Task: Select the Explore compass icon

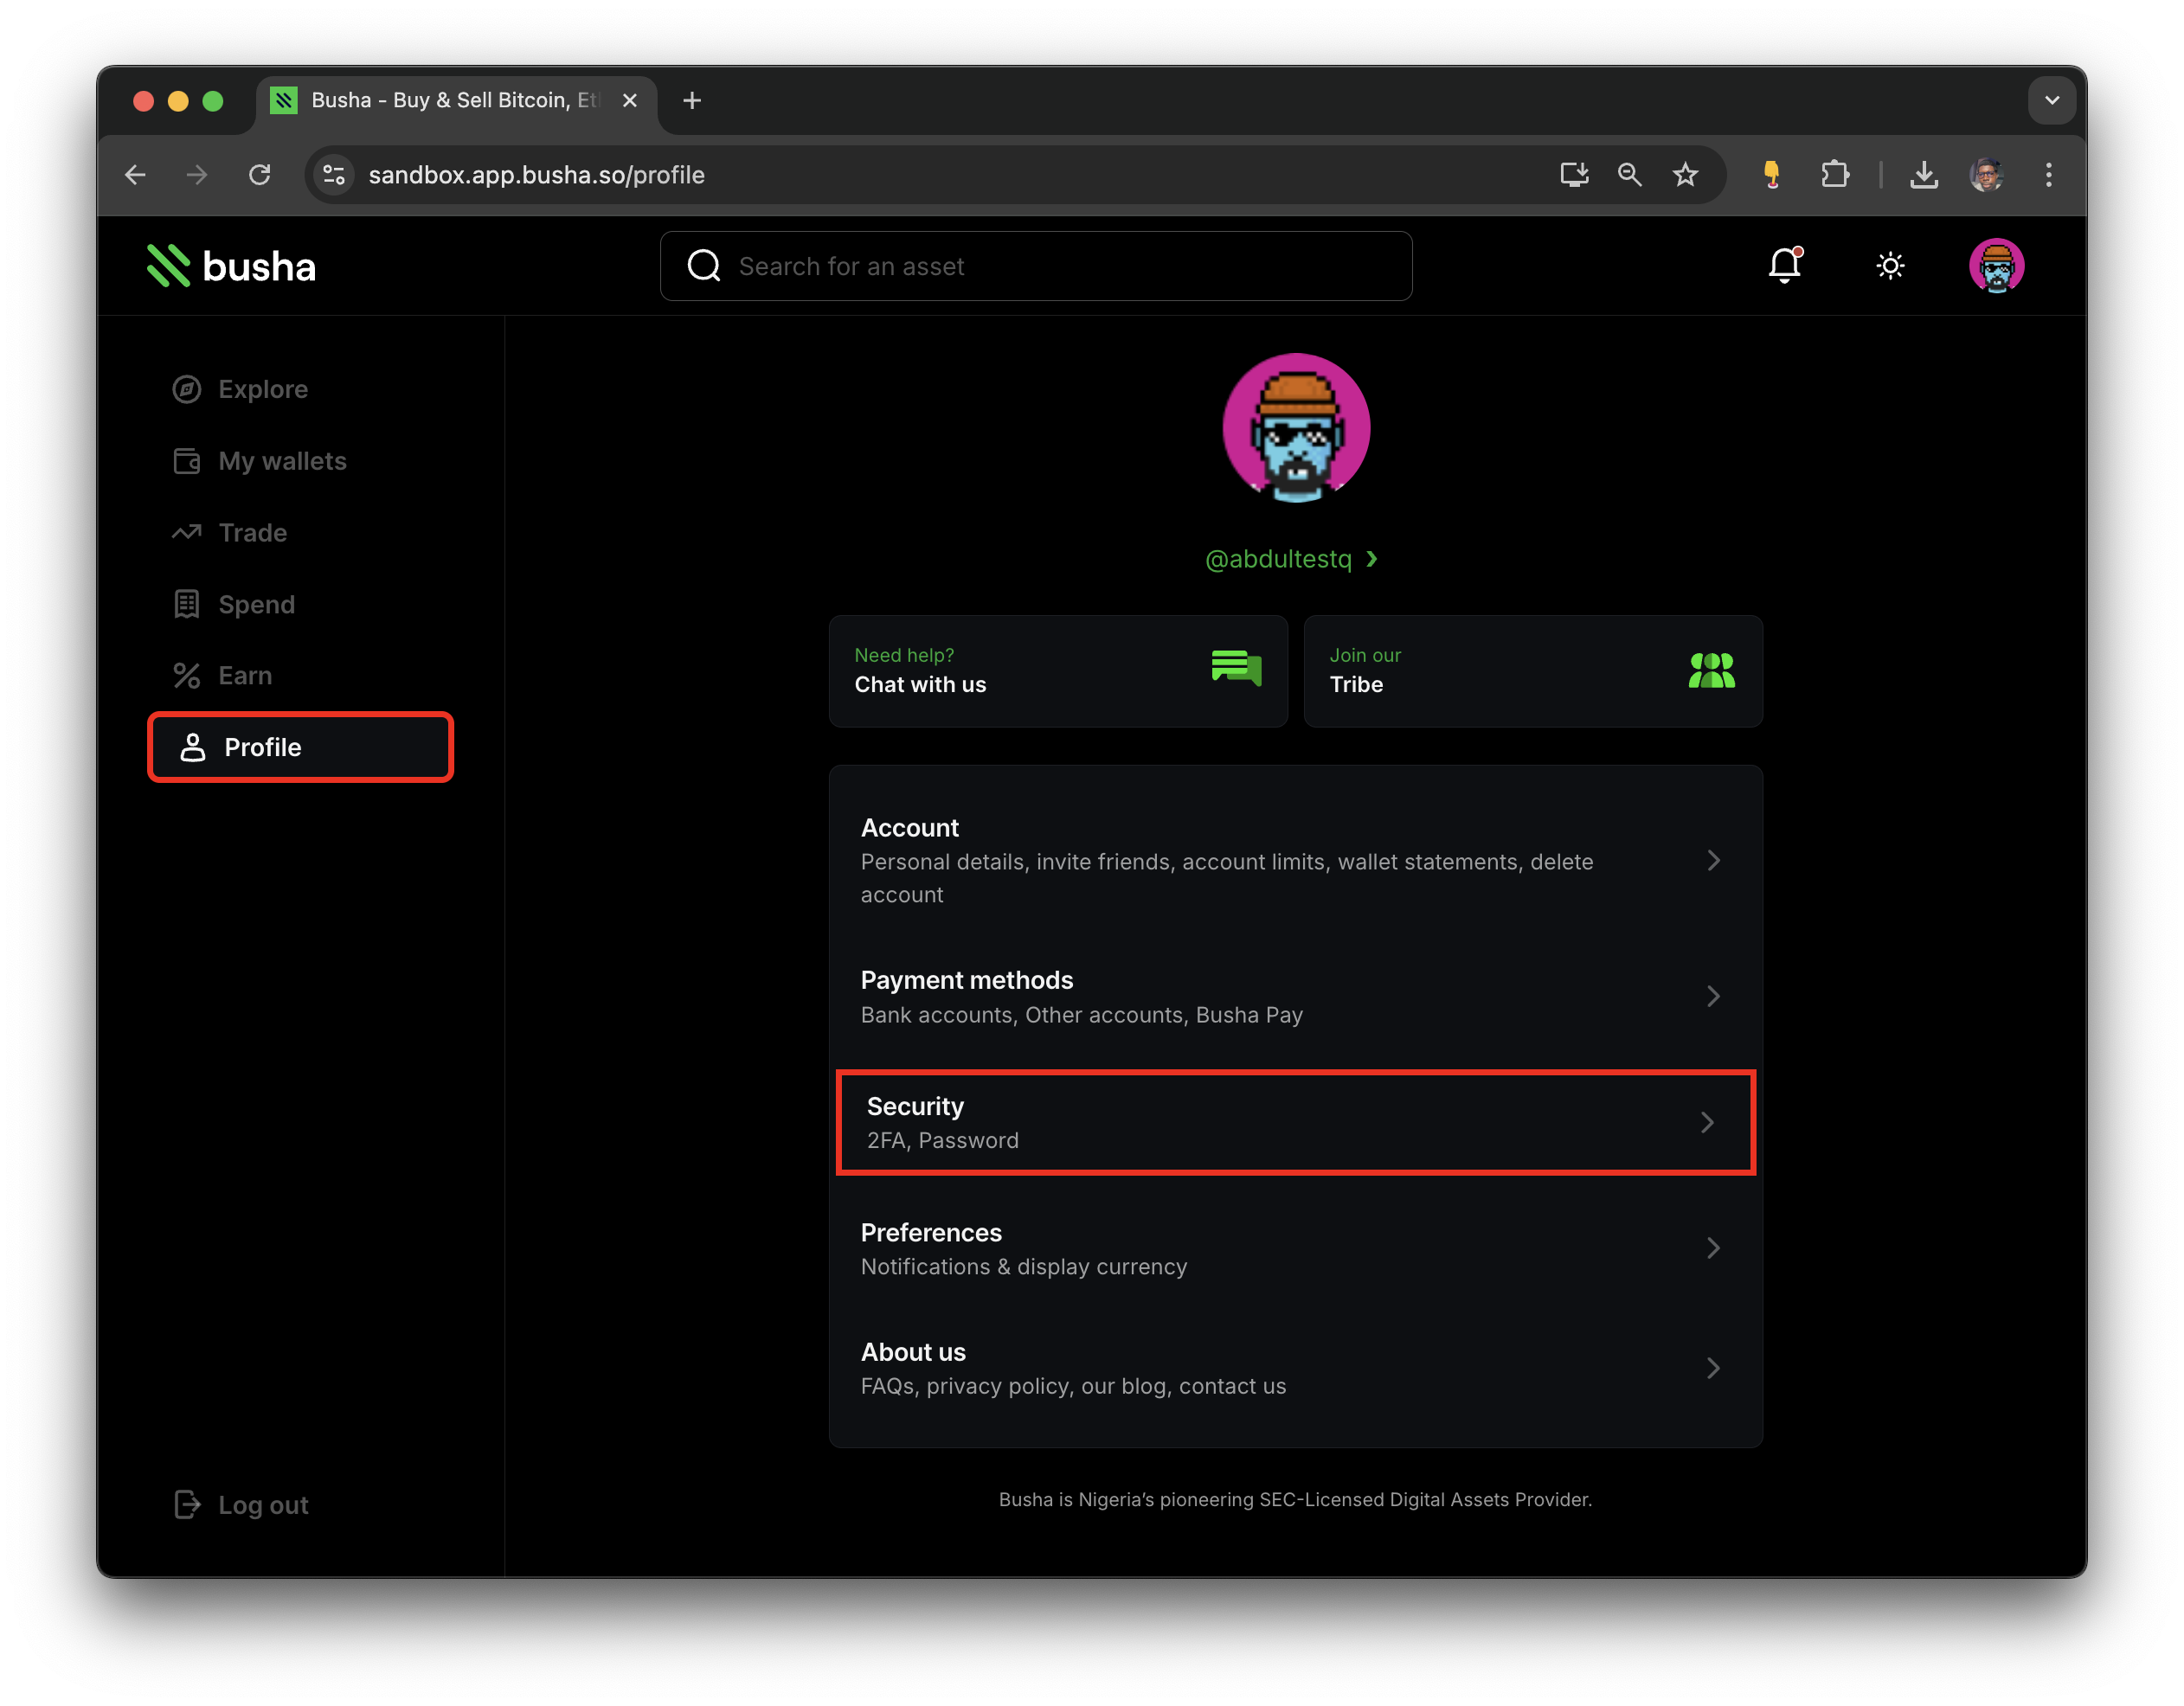Action: (x=187, y=389)
